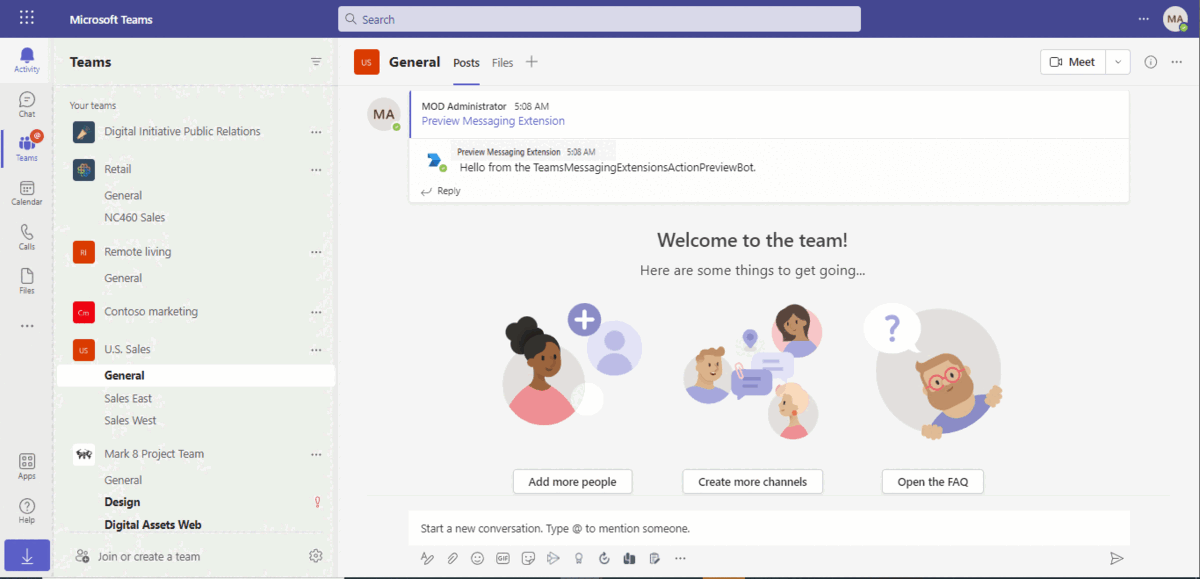The image size is (1200, 582).
Task: Open more options for the Retail team
Action: point(316,169)
